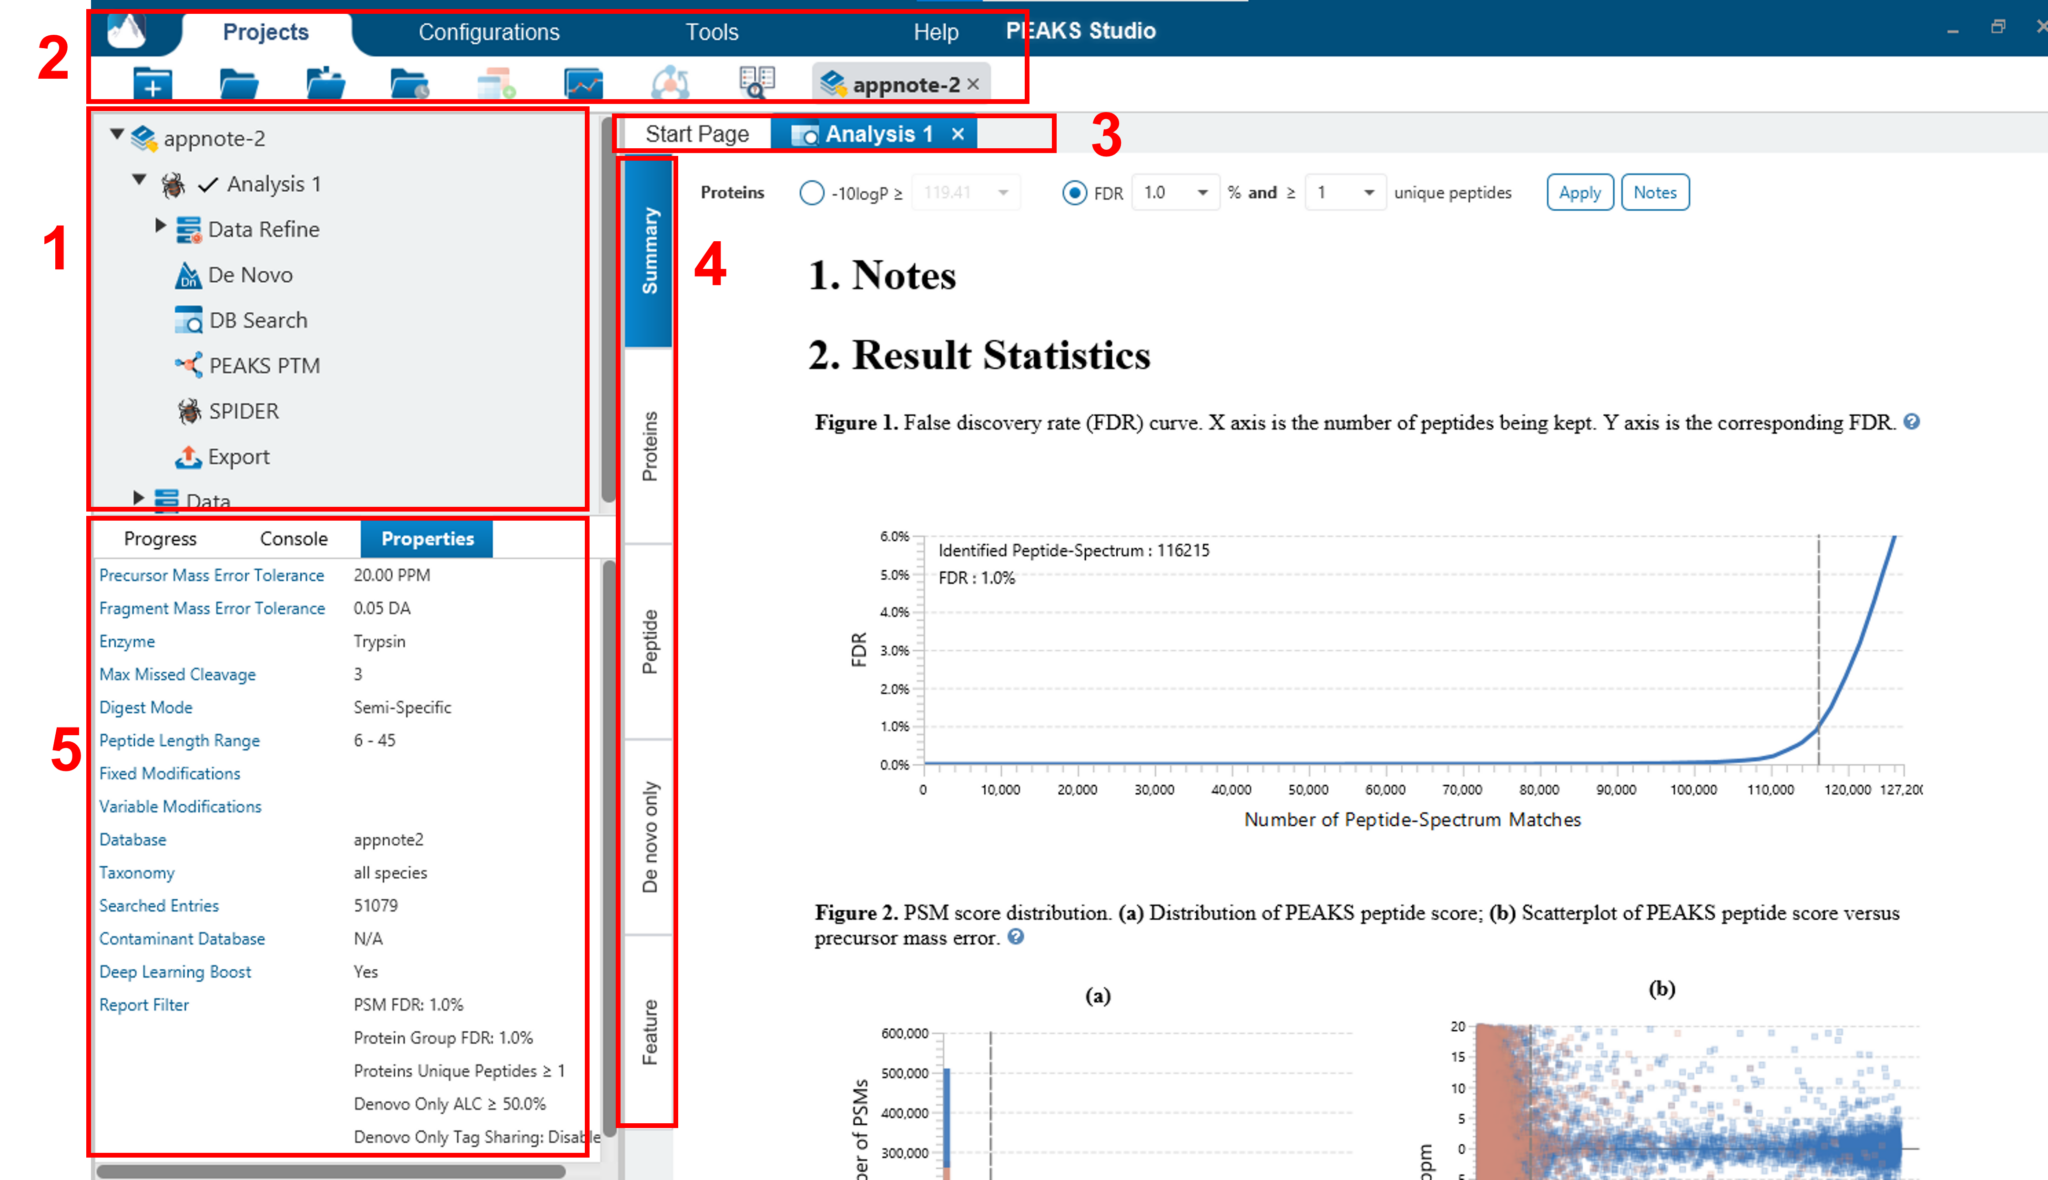2048x1180 pixels.
Task: Click the help icon after Figure 1 caption
Action: tap(1911, 422)
